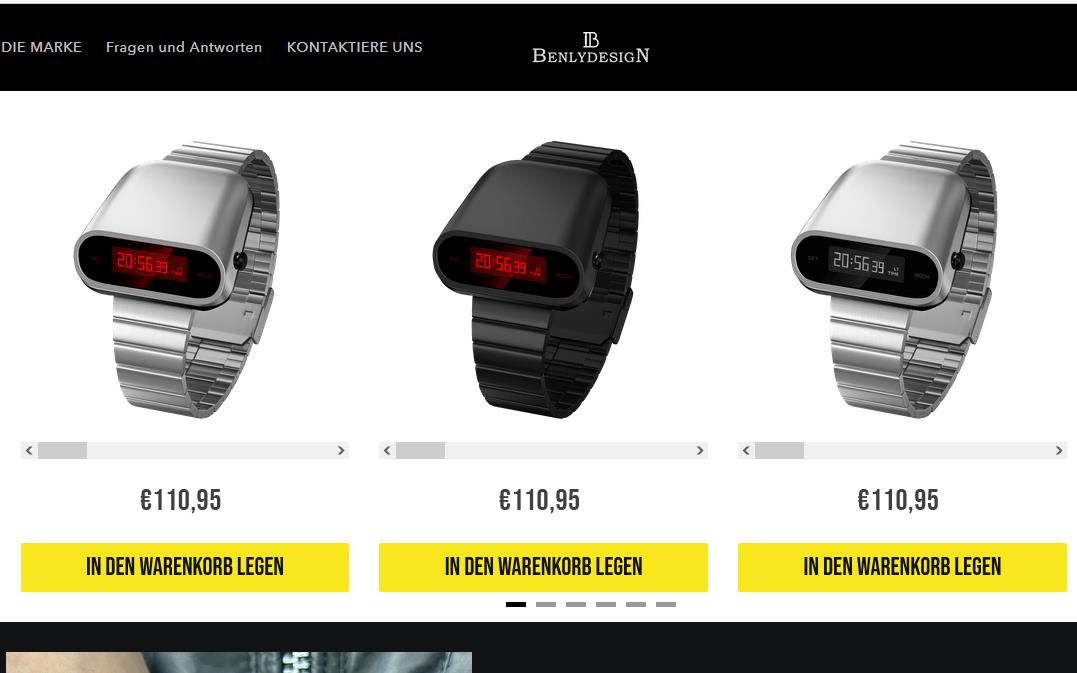This screenshot has height=673, width=1077.
Task: Click left arrow under silver white-display watch
Action: pos(746,450)
